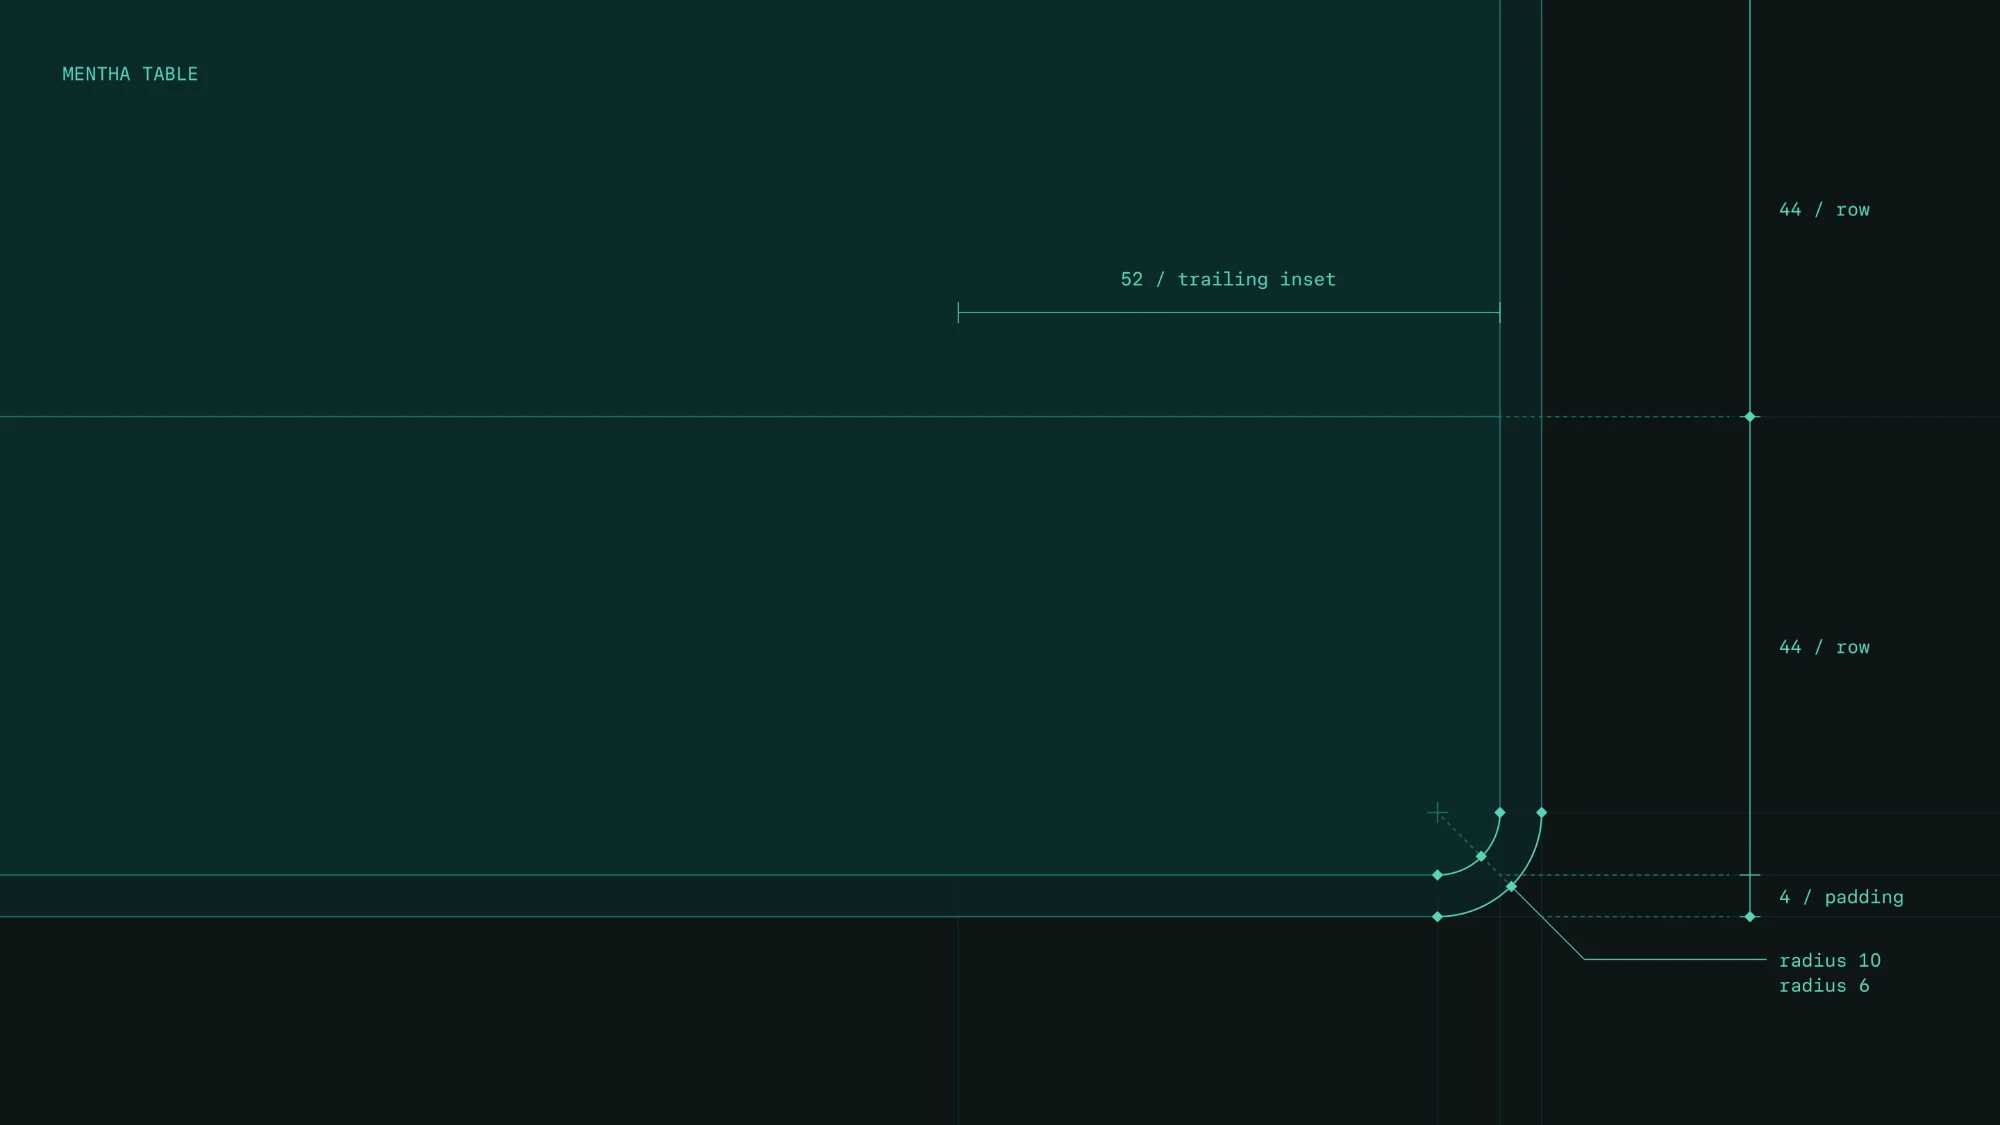This screenshot has height=1125, width=2000.
Task: Select the "radius 10" label
Action: 1830,960
